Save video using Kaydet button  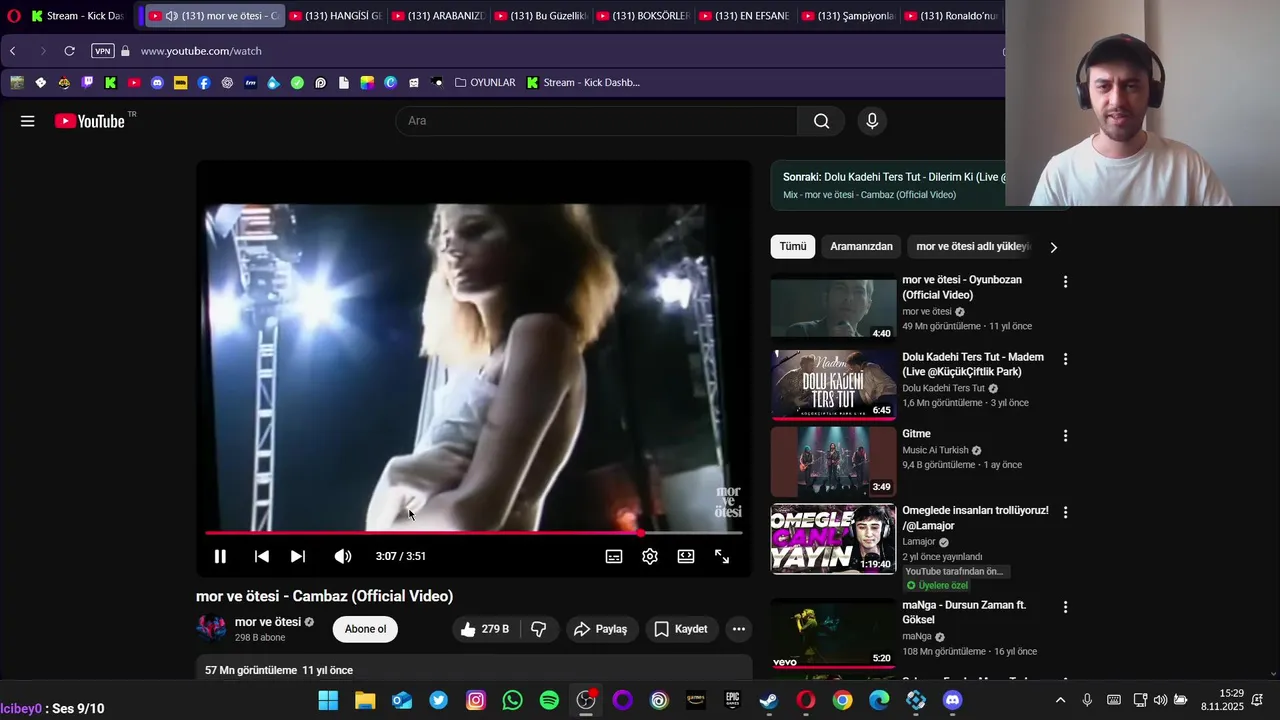coord(681,629)
